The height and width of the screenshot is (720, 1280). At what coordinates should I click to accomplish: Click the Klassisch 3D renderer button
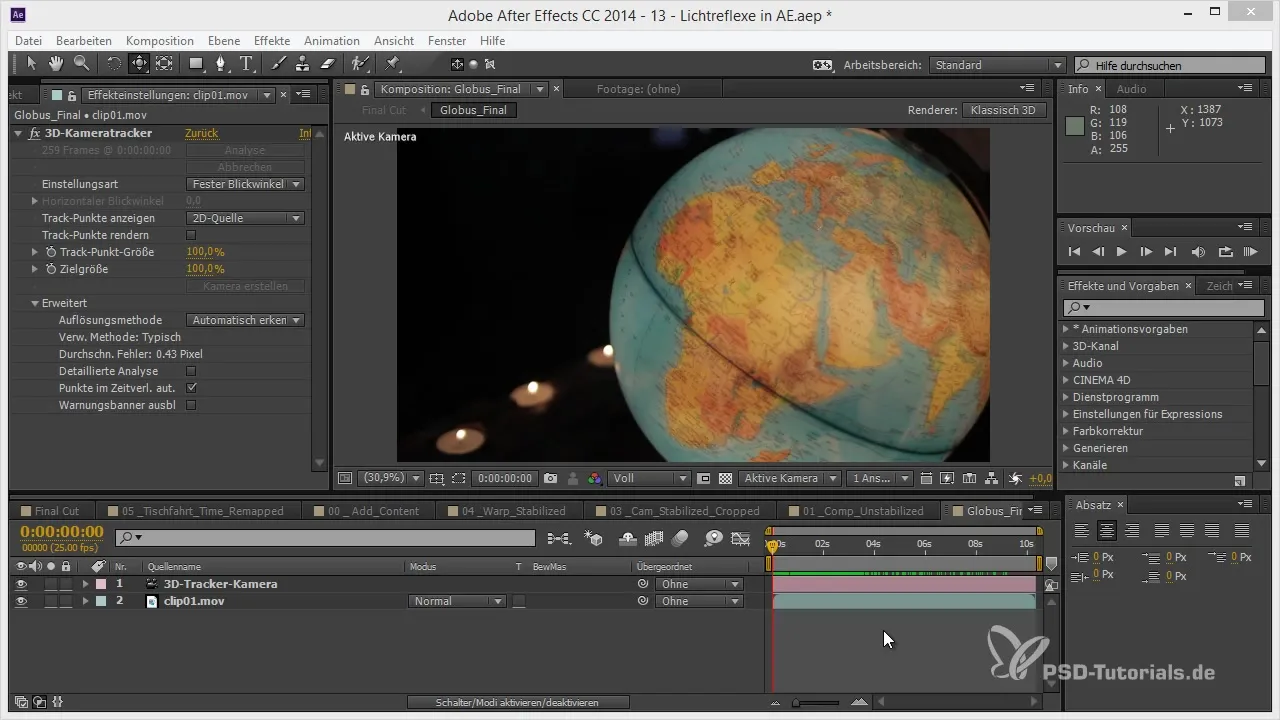coord(1004,110)
